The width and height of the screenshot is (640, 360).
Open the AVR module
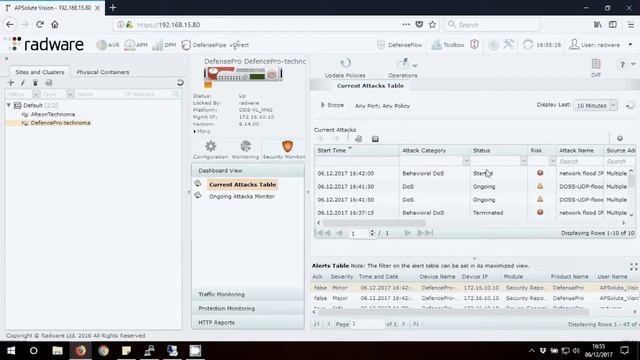click(108, 45)
